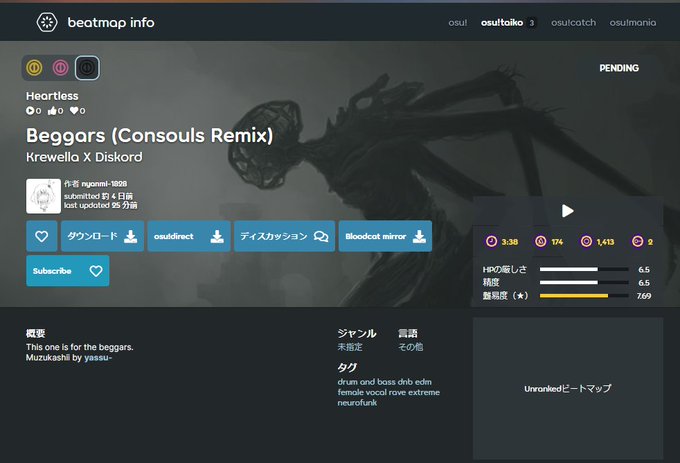Click the Heartless difficulty name
The image size is (680, 463).
tap(52, 96)
